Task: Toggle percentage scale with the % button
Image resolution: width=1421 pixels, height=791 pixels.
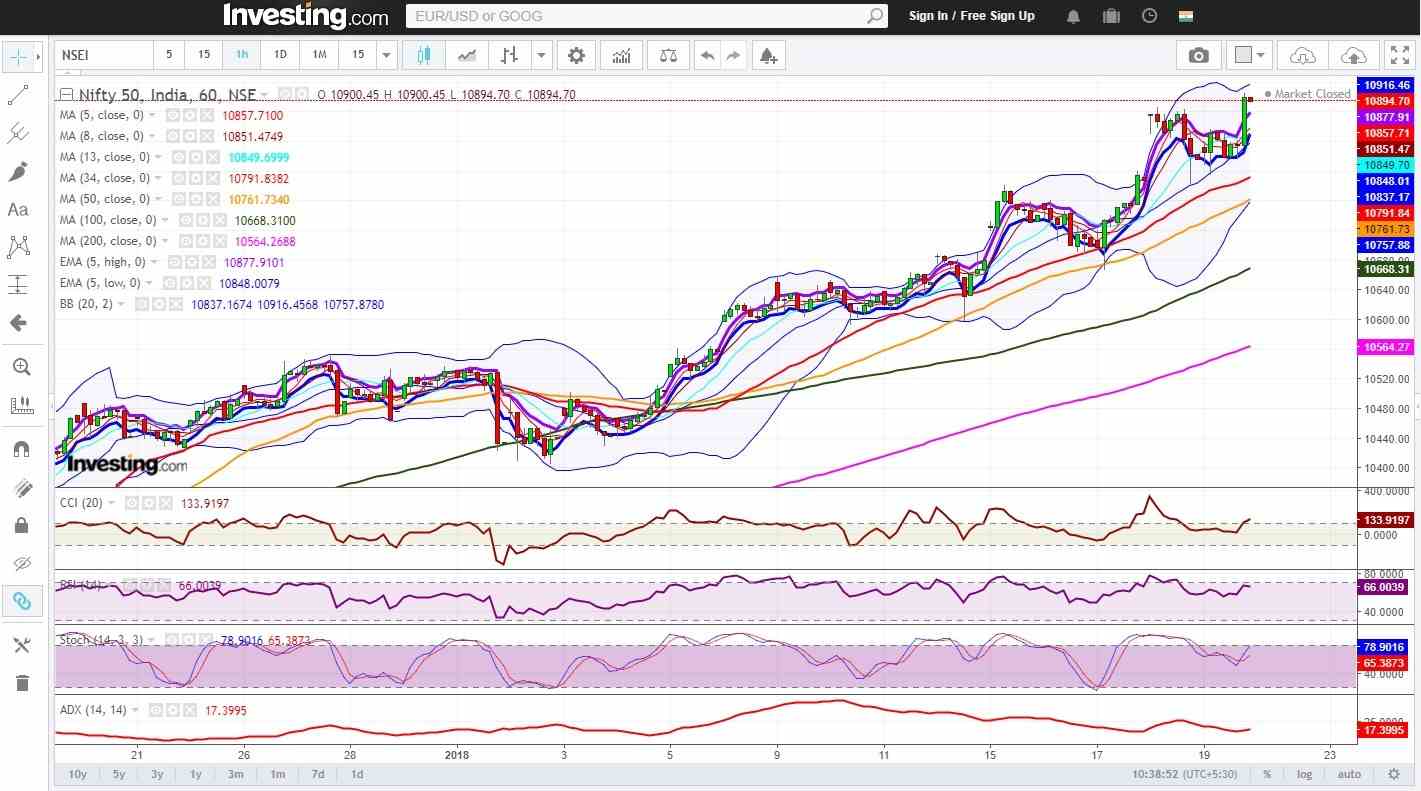Action: tap(1267, 774)
